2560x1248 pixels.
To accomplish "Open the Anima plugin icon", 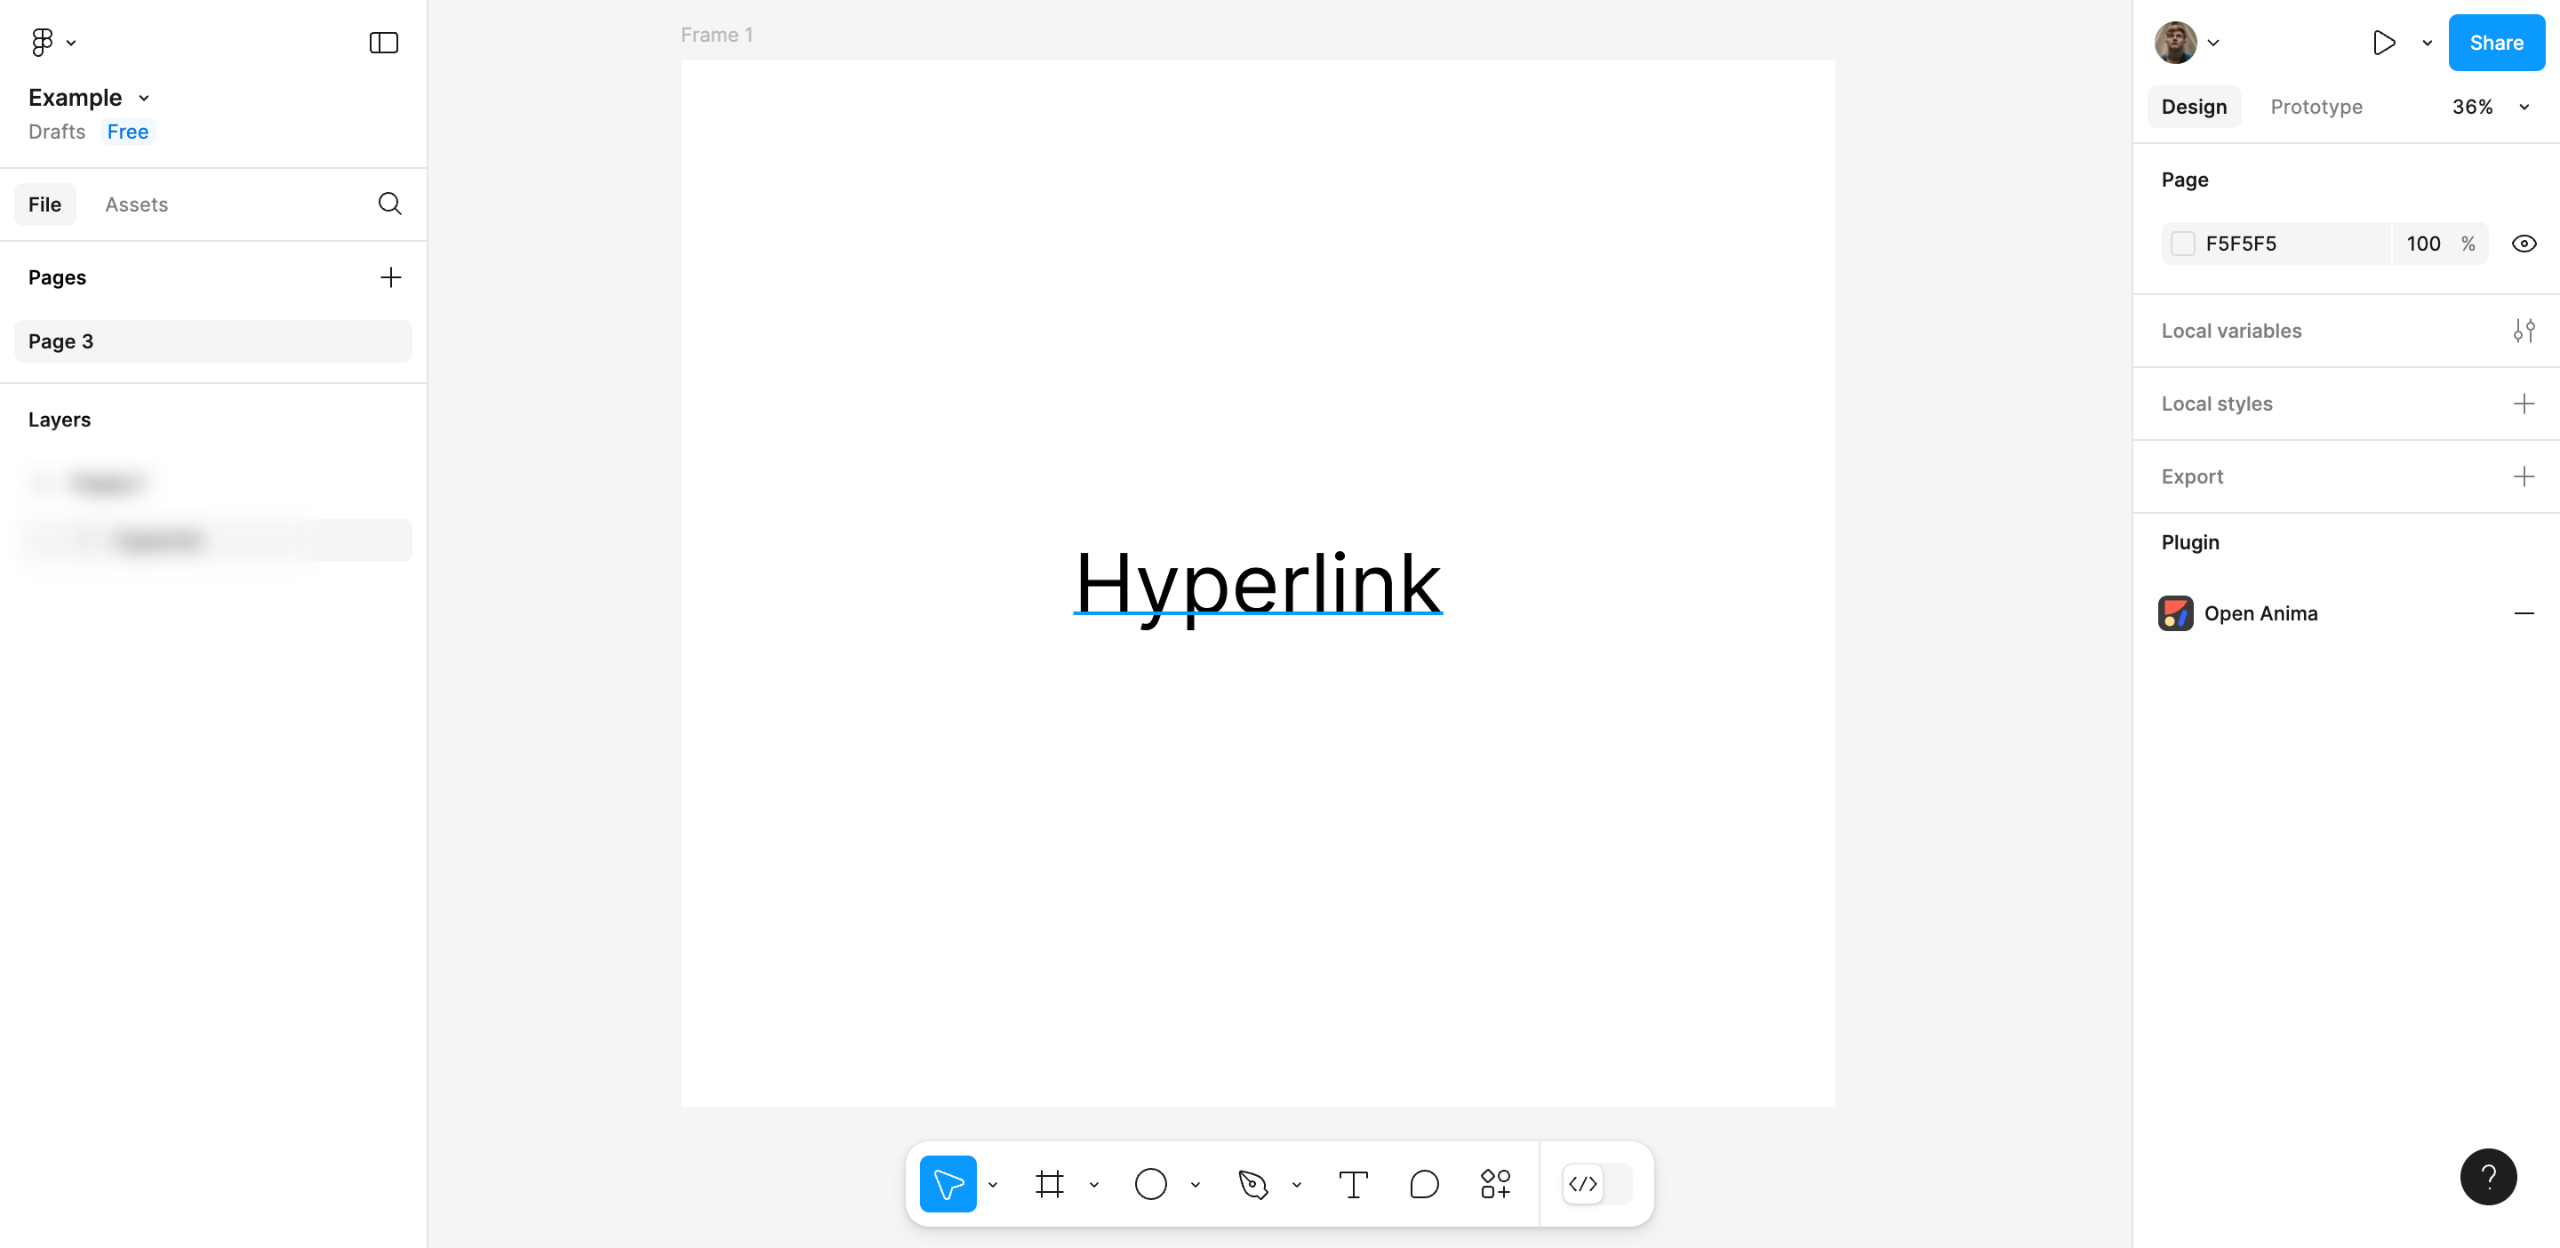I will tap(2175, 613).
